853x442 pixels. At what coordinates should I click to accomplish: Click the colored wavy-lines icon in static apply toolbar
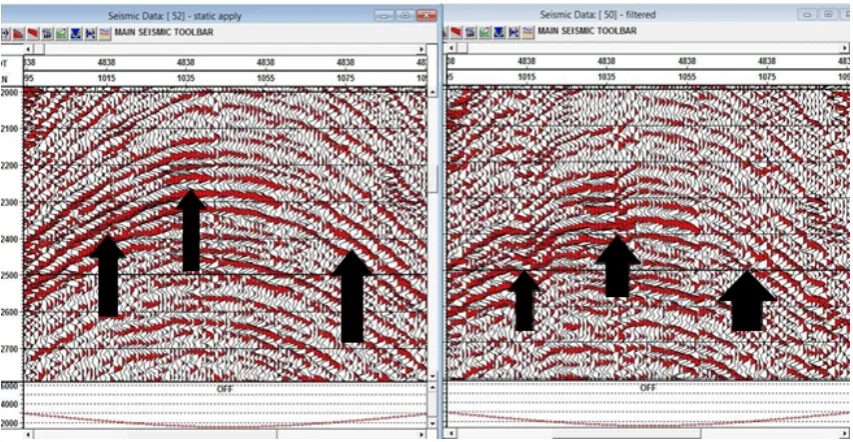click(104, 33)
